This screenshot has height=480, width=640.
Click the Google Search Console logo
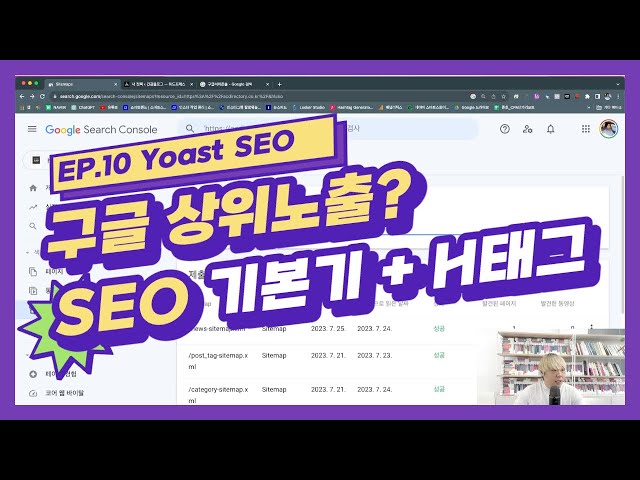101,129
